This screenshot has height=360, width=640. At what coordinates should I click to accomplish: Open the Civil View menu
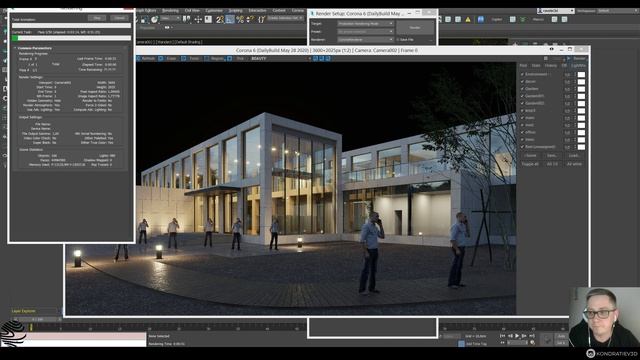(x=192, y=11)
